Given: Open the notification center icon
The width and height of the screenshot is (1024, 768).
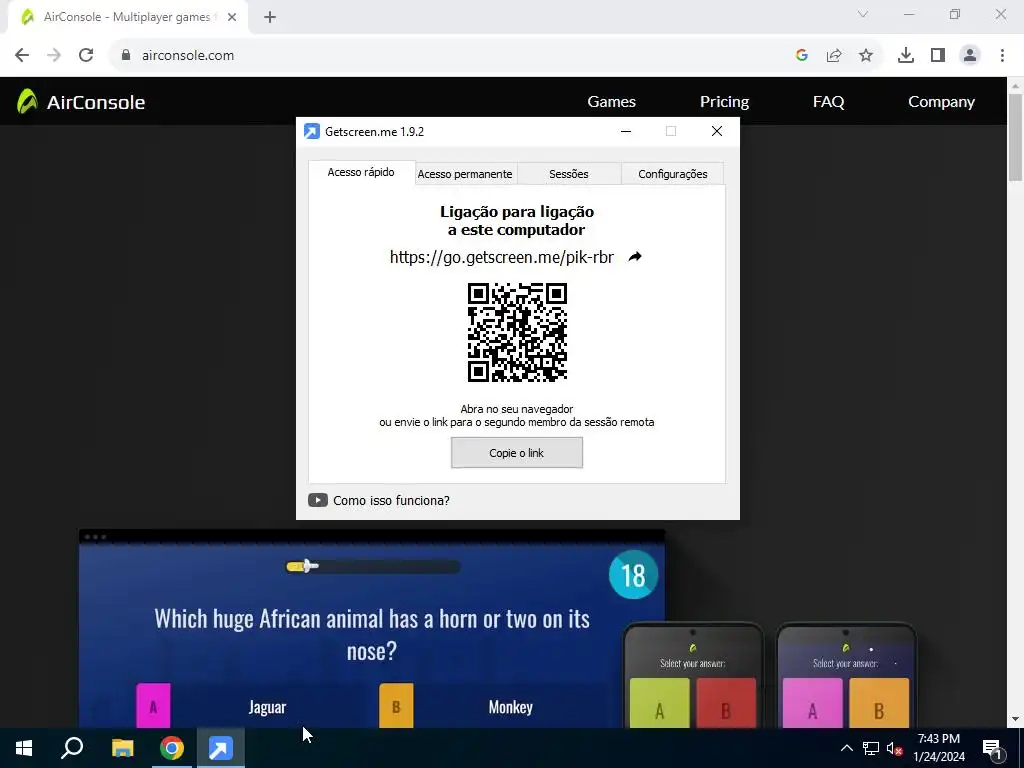Looking at the screenshot, I should tap(992, 748).
